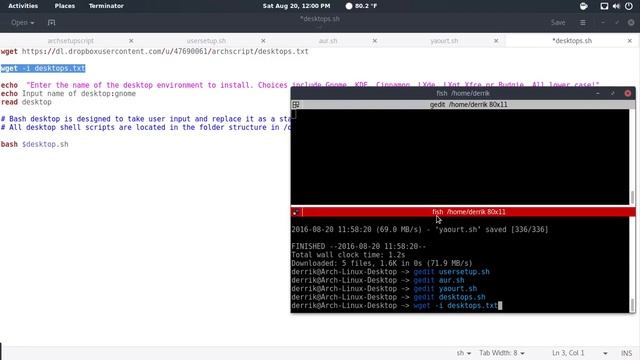
Task: Click the 'wget -i desktops.txt' terminal prompt line
Action: tap(396, 306)
